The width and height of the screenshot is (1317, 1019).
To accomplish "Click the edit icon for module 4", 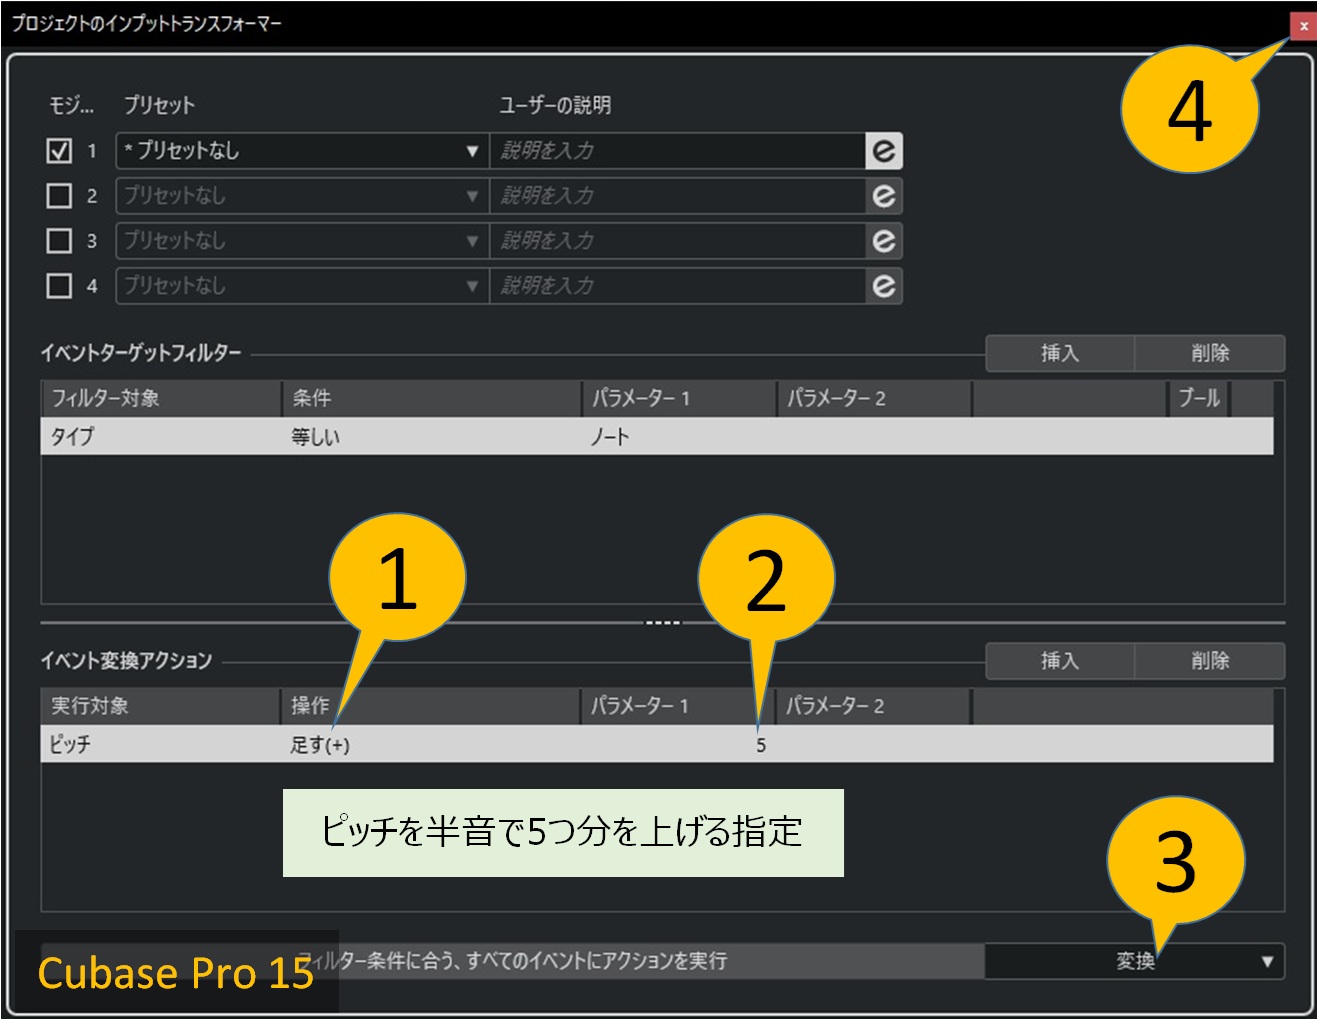I will (x=883, y=286).
